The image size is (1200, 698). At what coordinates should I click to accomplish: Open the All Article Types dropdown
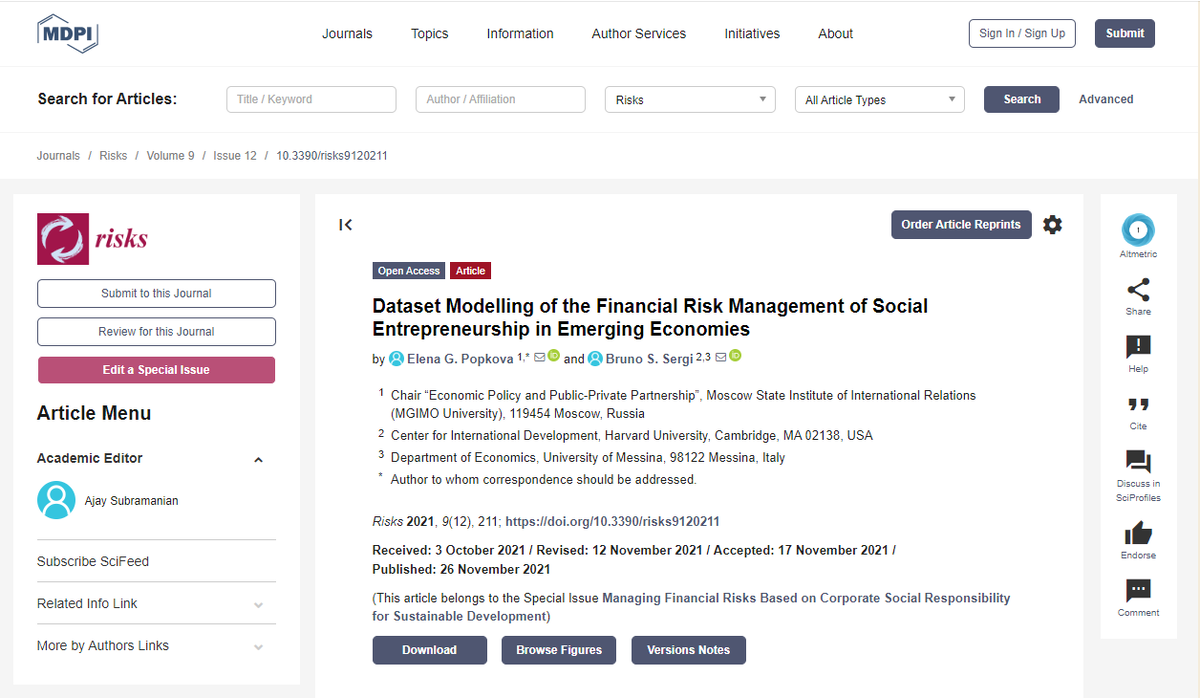879,99
